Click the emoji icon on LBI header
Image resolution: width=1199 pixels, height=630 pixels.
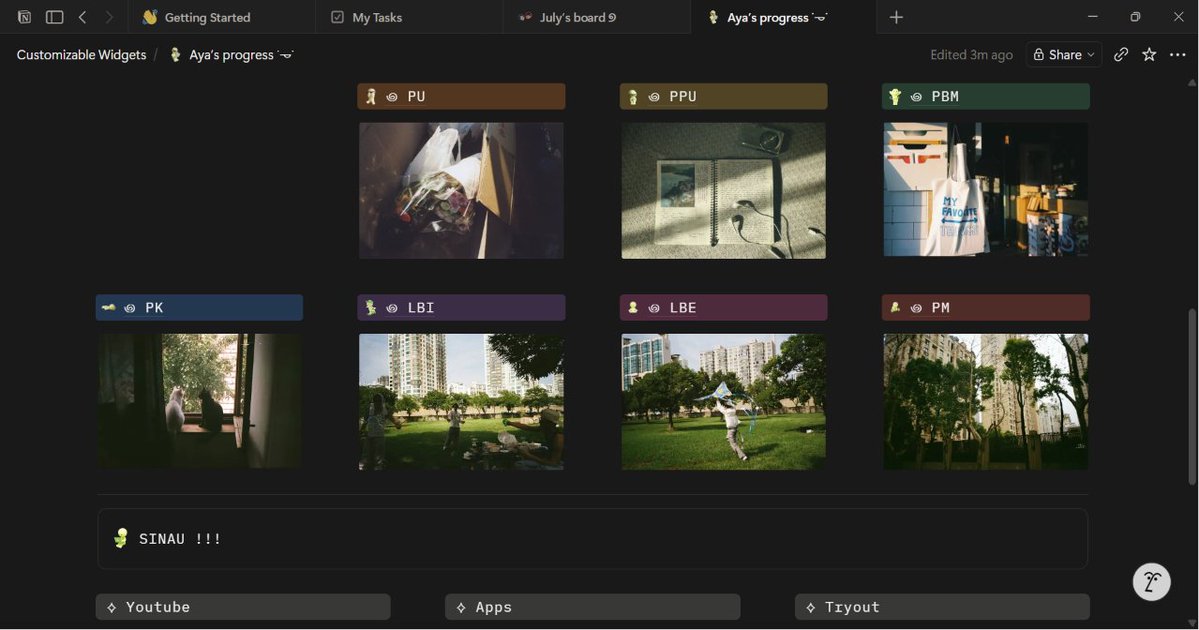coord(371,307)
